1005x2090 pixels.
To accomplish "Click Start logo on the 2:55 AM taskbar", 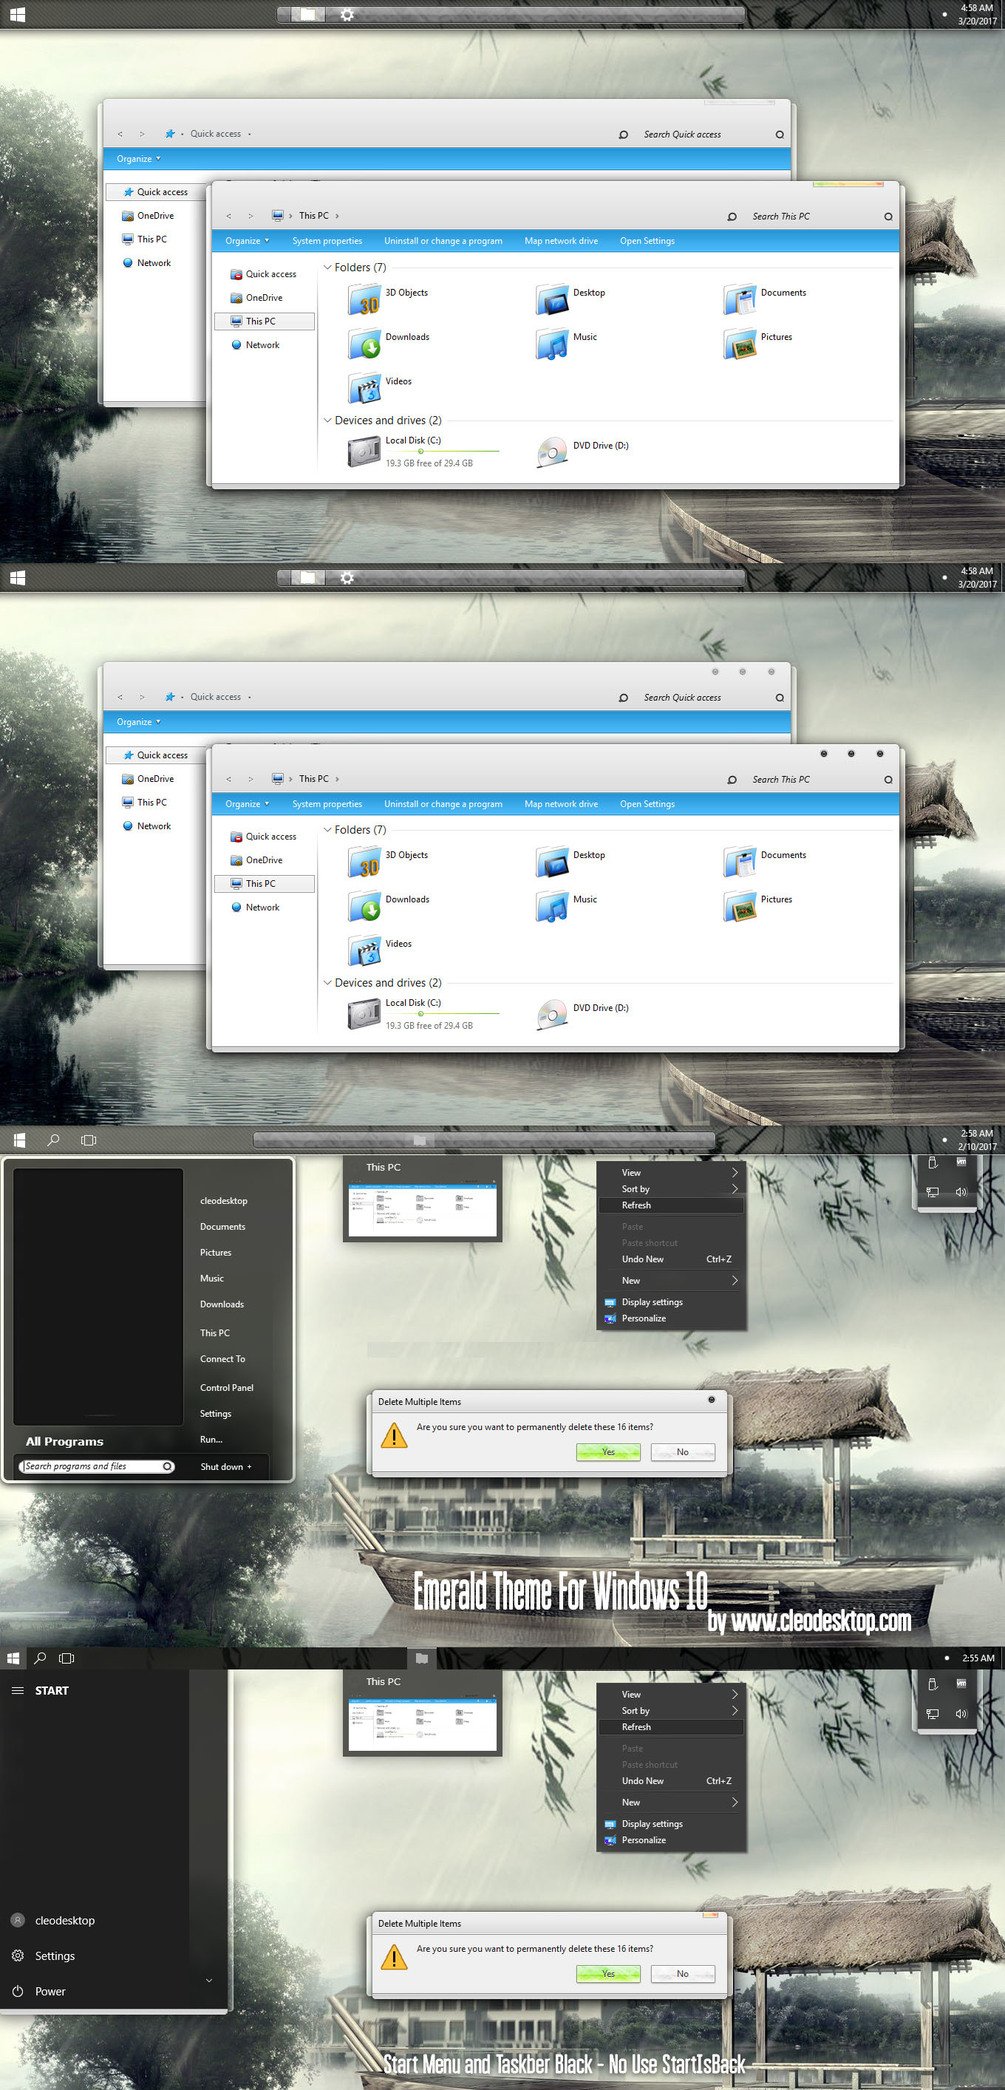I will coord(13,1658).
